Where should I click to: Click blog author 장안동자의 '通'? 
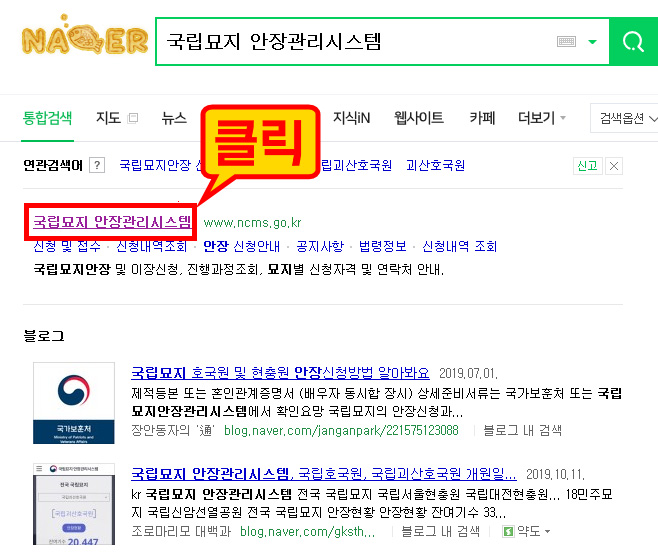click(x=173, y=430)
